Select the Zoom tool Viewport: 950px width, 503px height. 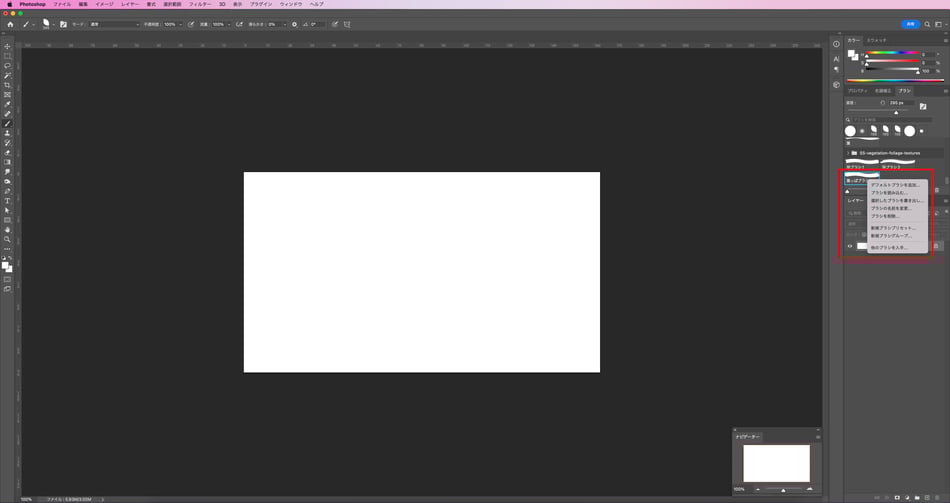[x=7, y=239]
